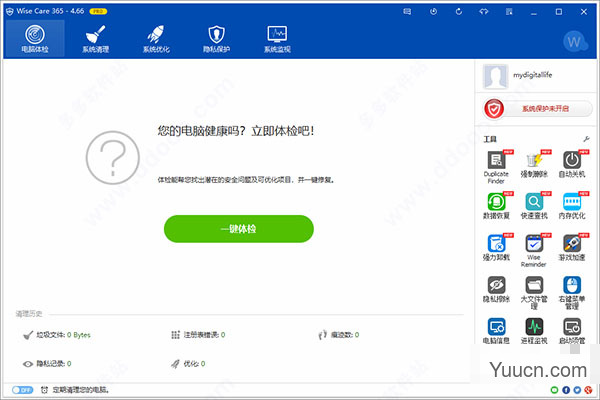
Task: Open the Facebook icon at bottom right
Action: (x=566, y=390)
